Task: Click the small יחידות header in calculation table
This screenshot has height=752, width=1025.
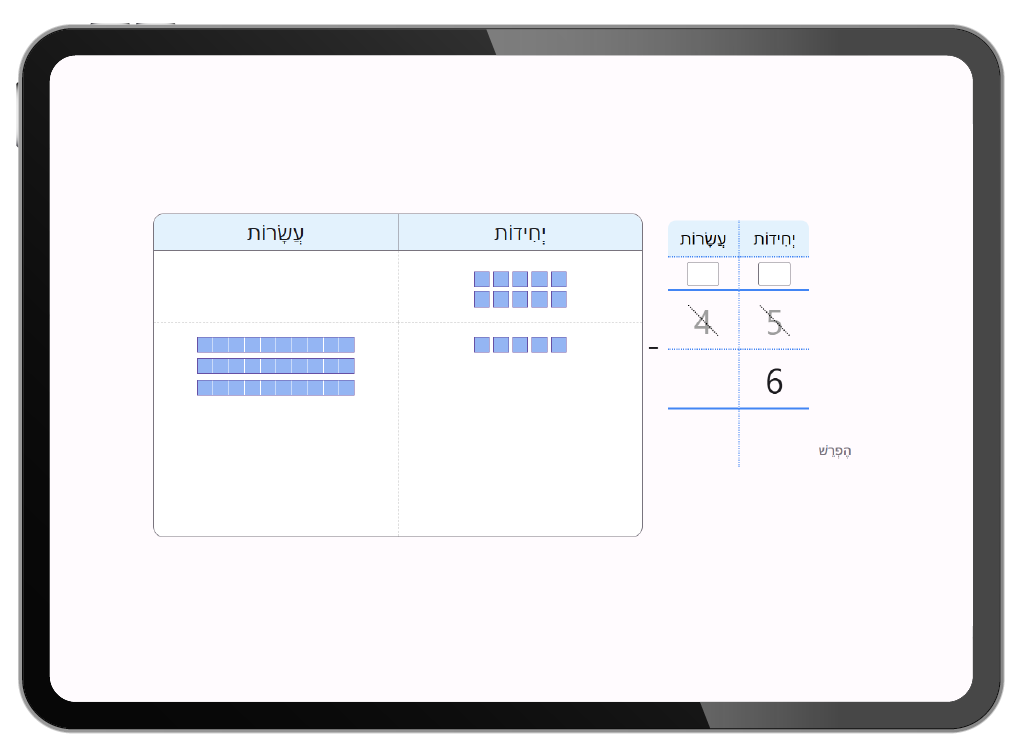Action: (774, 240)
